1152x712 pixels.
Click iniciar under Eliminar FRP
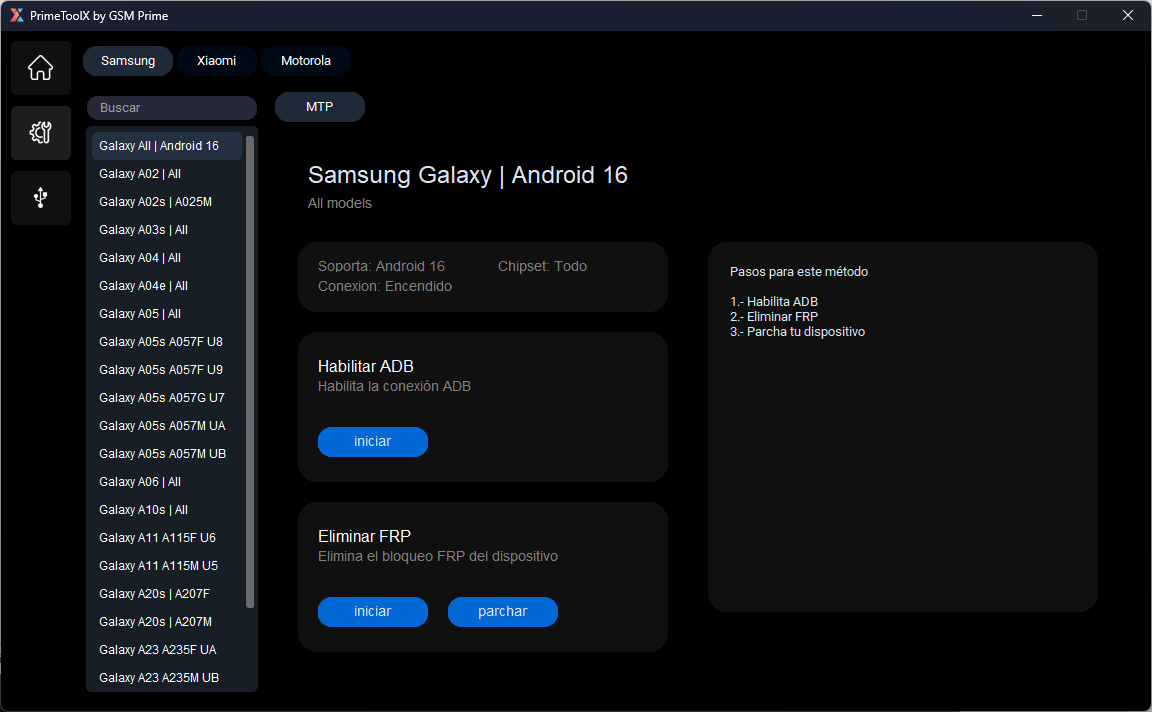(372, 611)
